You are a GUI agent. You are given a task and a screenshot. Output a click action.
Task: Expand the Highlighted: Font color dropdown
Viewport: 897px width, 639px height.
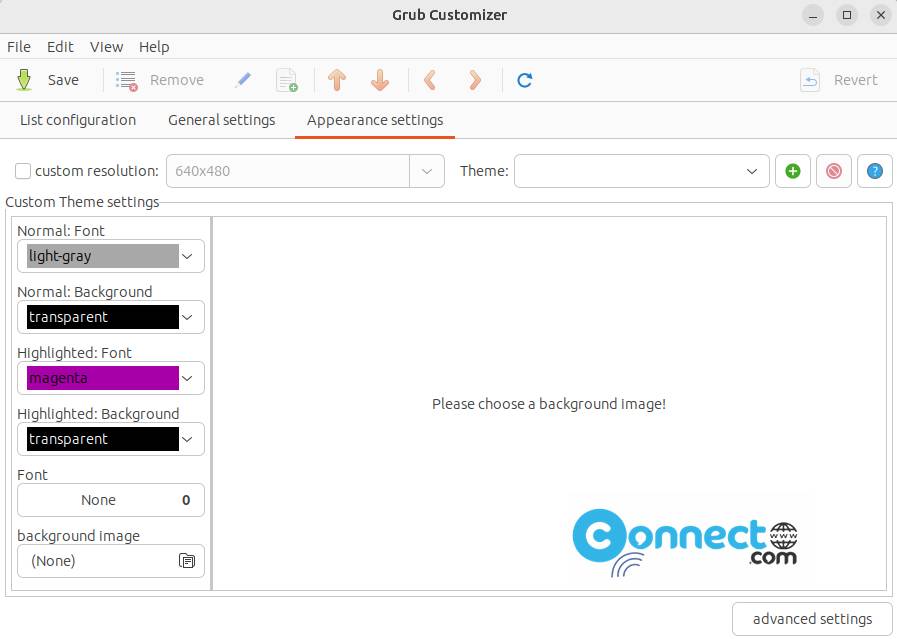(187, 378)
